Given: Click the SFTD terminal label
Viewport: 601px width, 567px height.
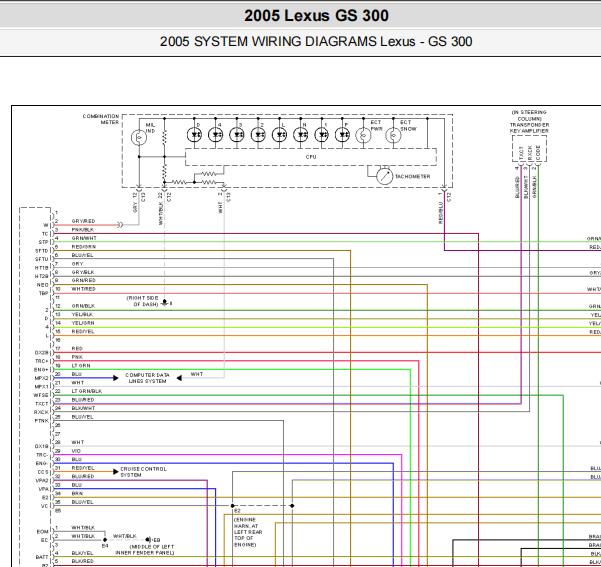Looking at the screenshot, I should point(42,251).
